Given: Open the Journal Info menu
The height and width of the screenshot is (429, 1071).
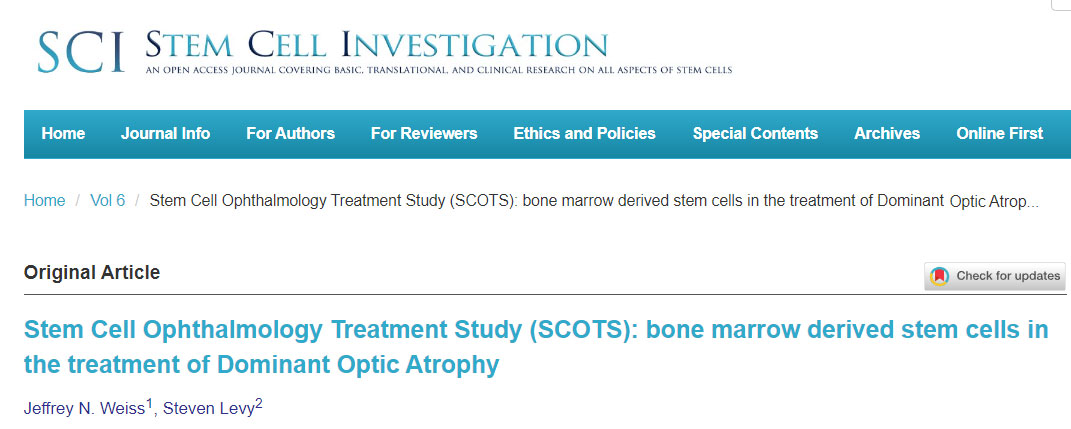Looking at the screenshot, I should tap(166, 133).
